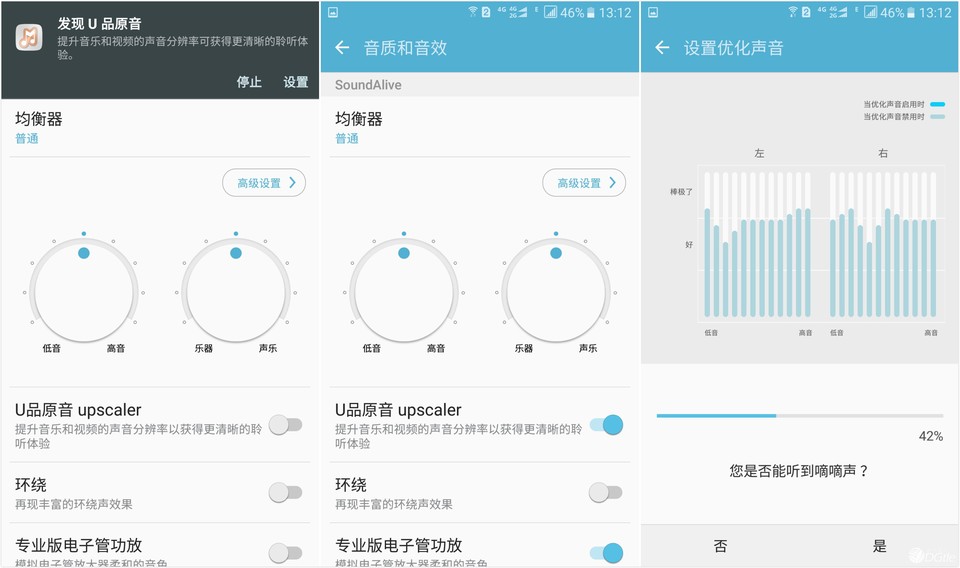Open 均衡器 普通 preset in middle panel
This screenshot has width=960, height=568.
coord(480,128)
